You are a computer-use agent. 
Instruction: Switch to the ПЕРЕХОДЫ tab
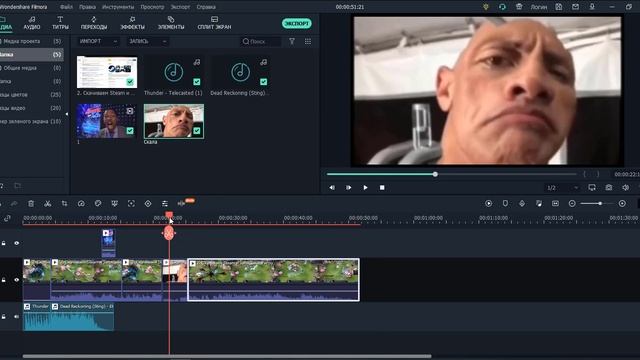pos(94,23)
